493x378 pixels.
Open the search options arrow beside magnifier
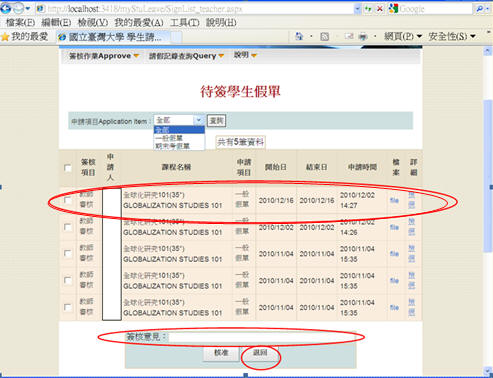click(x=488, y=9)
